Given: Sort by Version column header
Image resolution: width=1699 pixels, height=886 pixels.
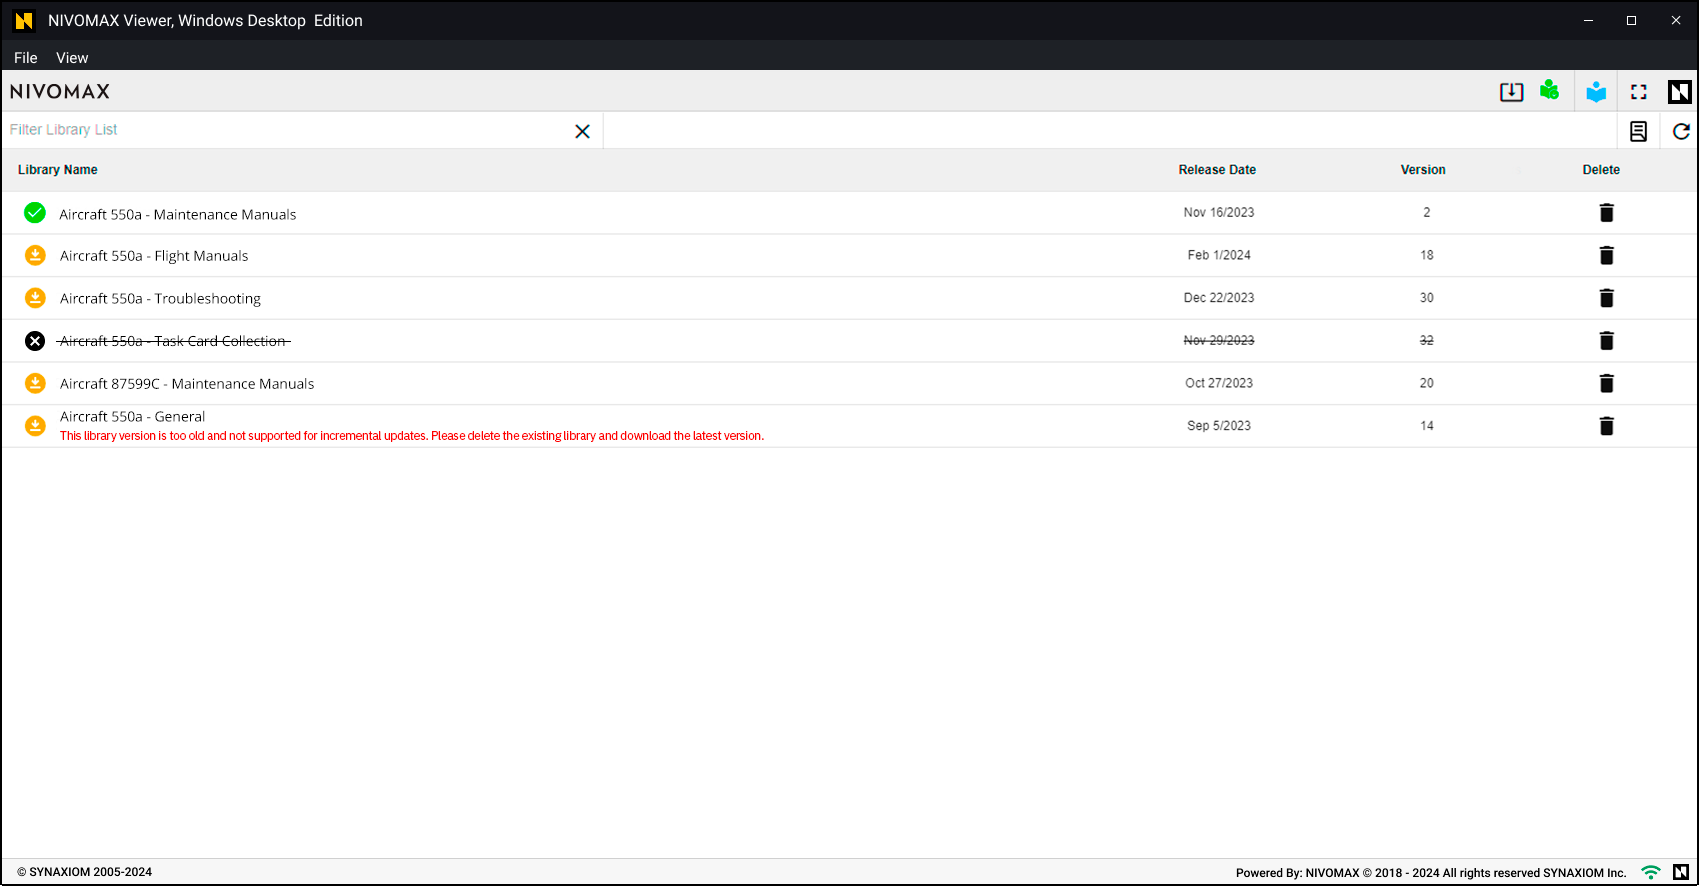Looking at the screenshot, I should (1423, 170).
